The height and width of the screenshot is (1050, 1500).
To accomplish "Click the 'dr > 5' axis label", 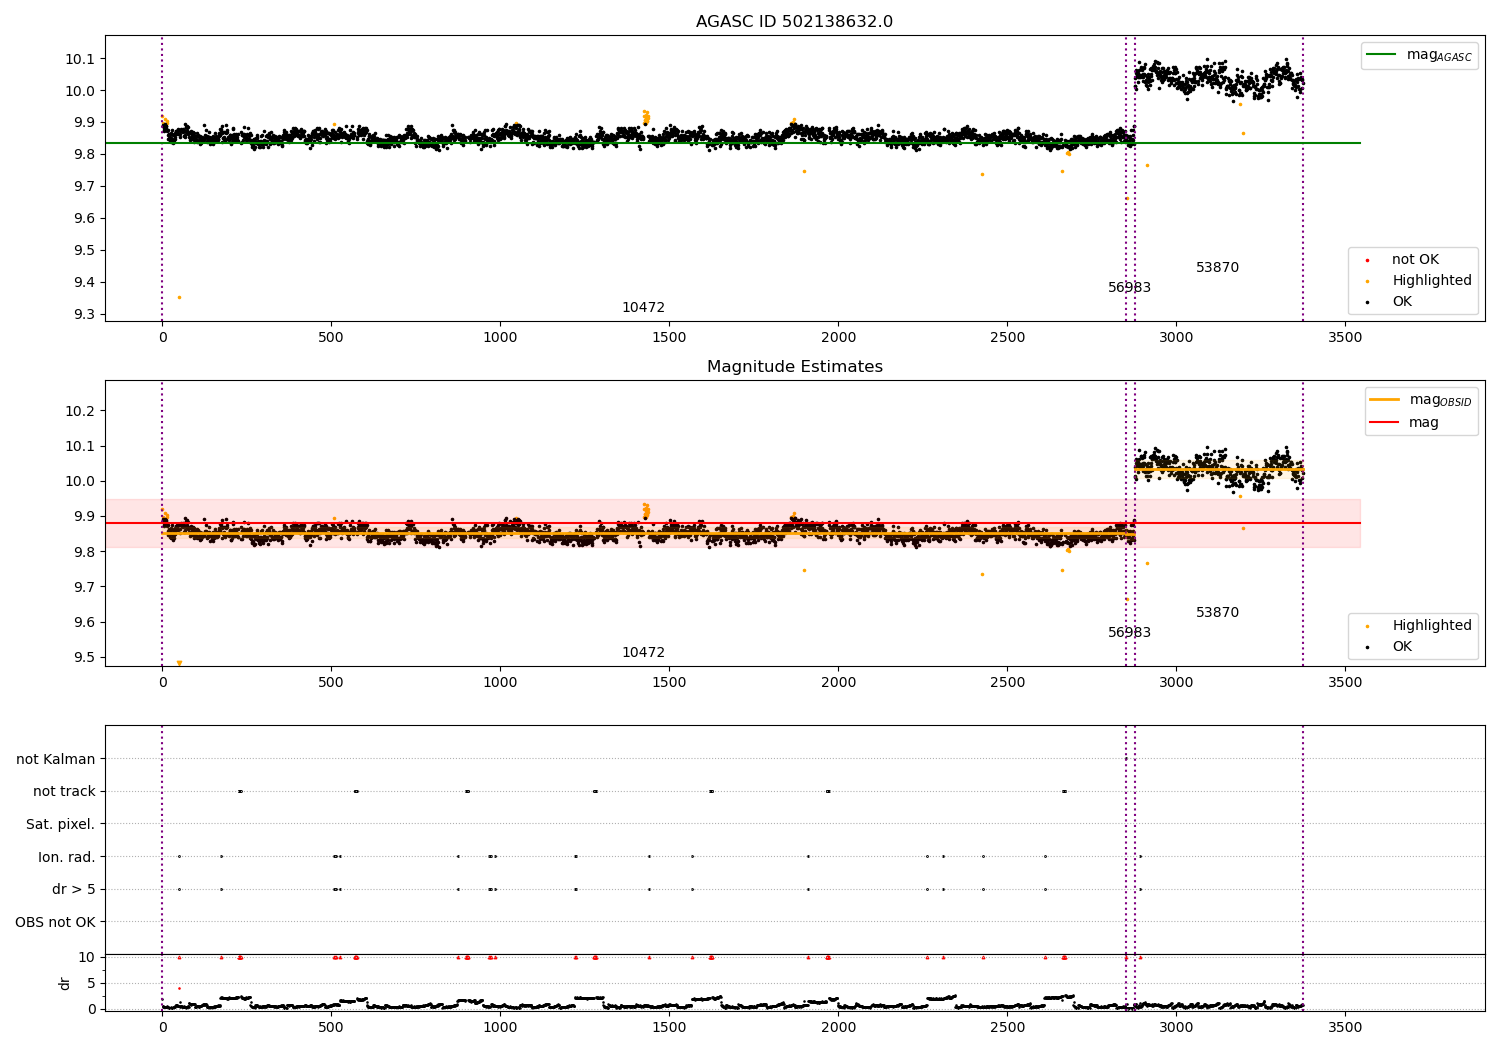I will [x=74, y=890].
